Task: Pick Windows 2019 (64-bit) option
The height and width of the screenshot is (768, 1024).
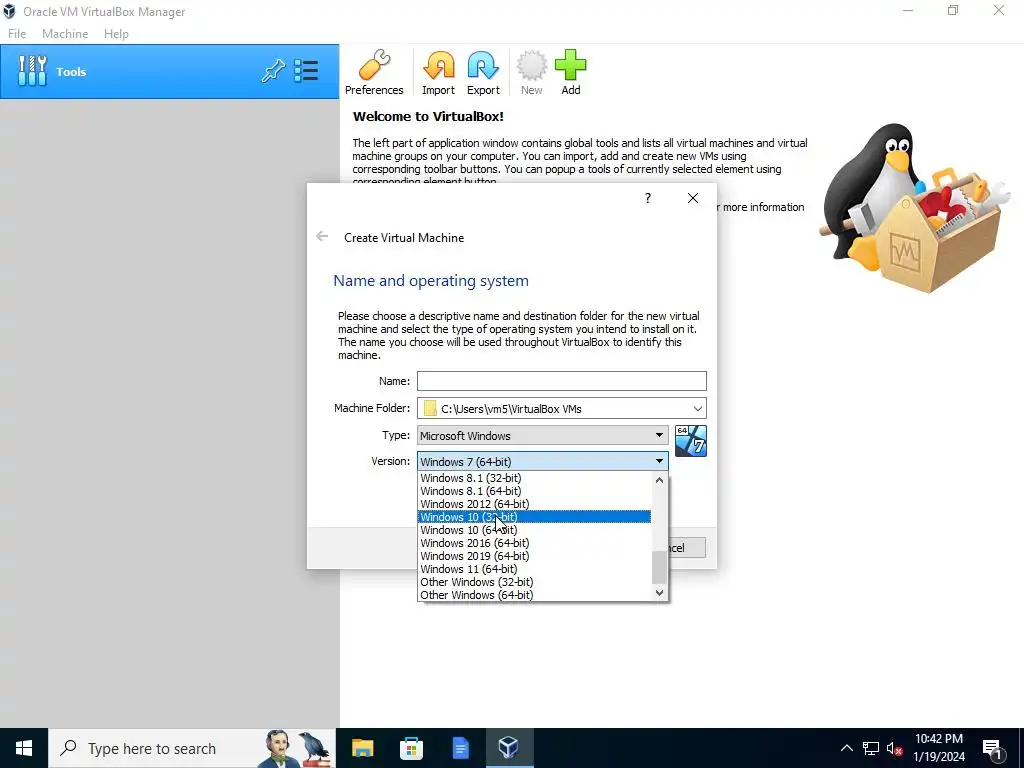Action: coord(534,556)
